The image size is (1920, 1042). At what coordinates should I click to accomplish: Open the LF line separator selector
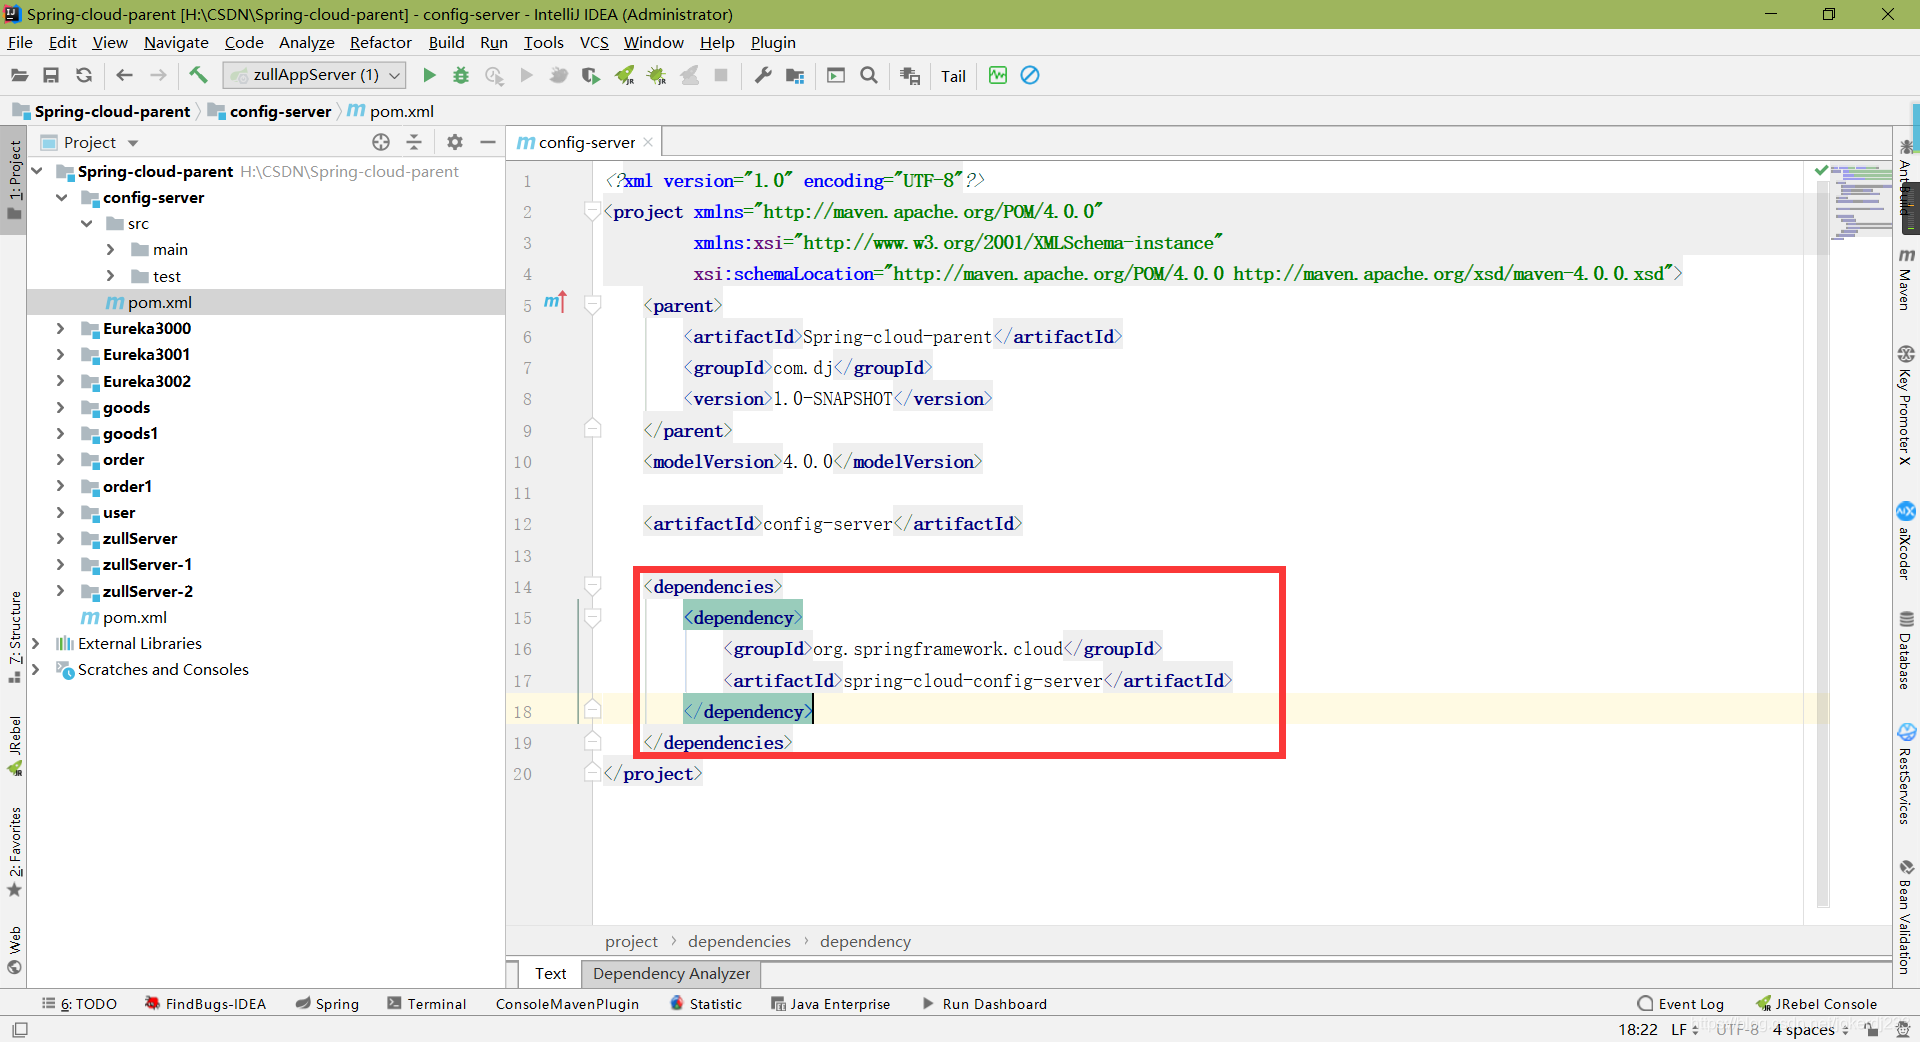tap(1684, 1029)
